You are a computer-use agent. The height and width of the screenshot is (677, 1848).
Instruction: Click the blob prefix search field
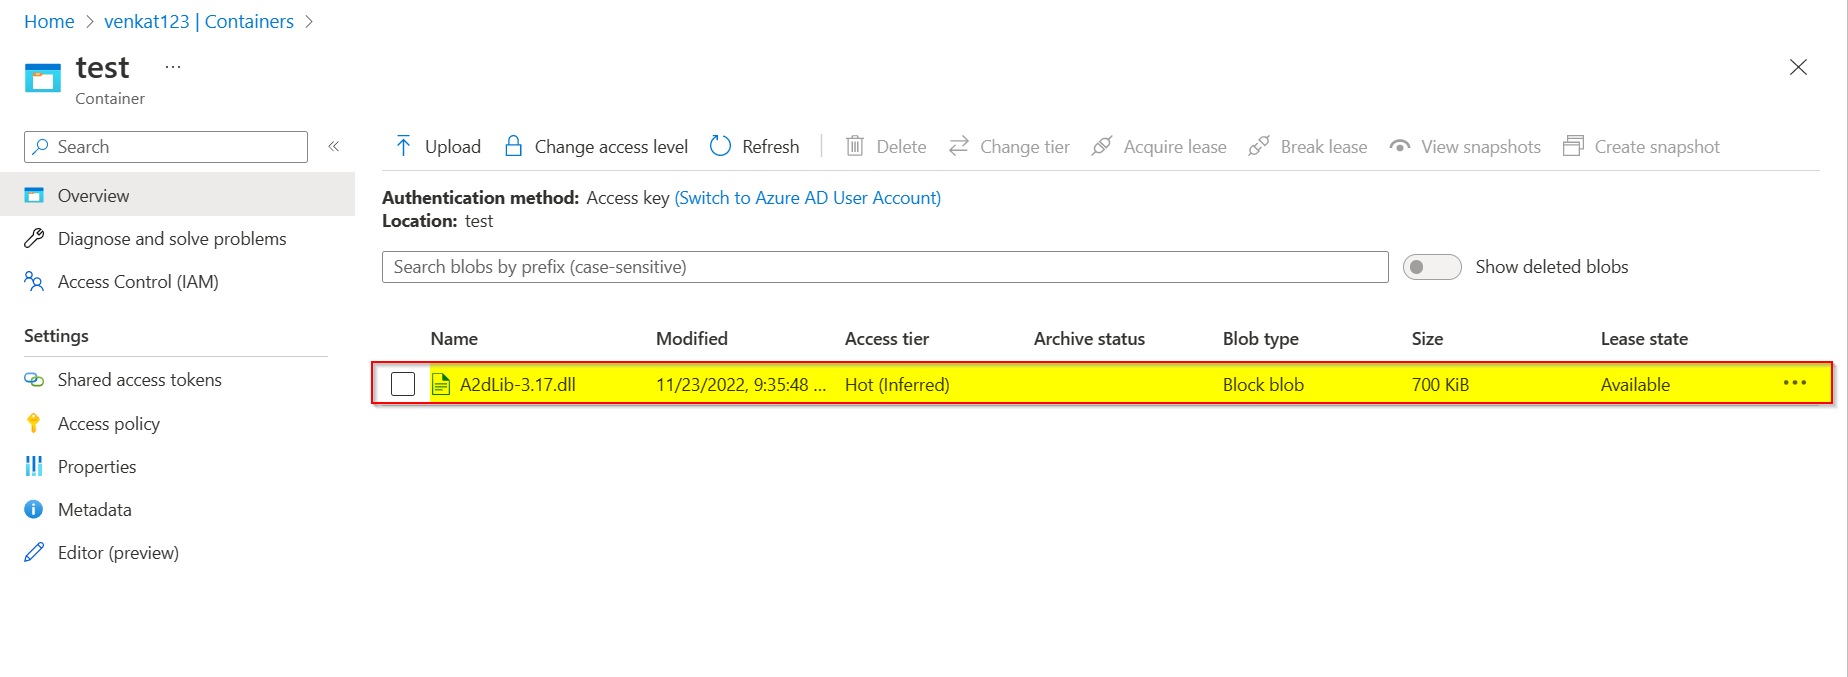click(884, 267)
